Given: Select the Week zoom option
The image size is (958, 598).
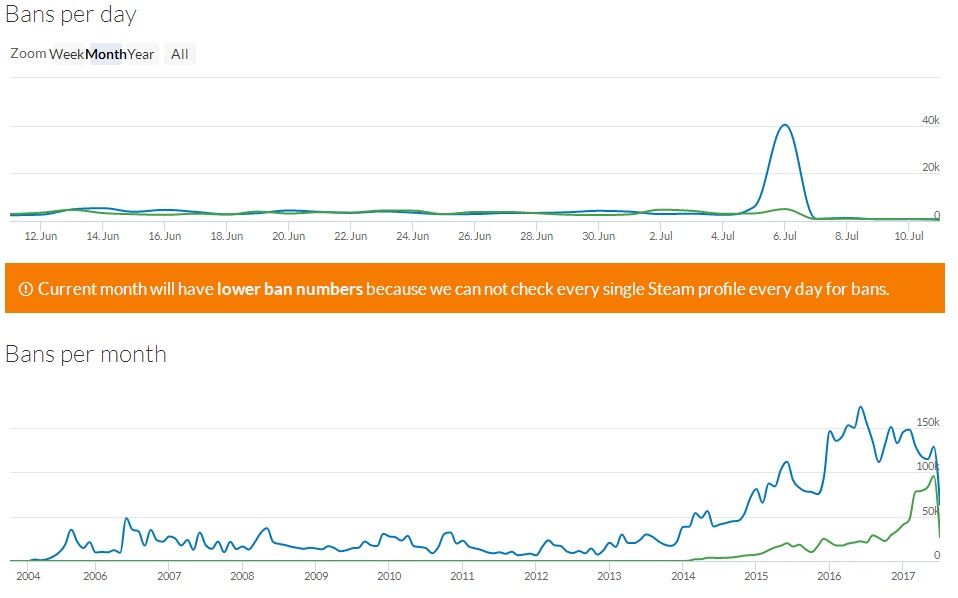Looking at the screenshot, I should click(x=67, y=54).
